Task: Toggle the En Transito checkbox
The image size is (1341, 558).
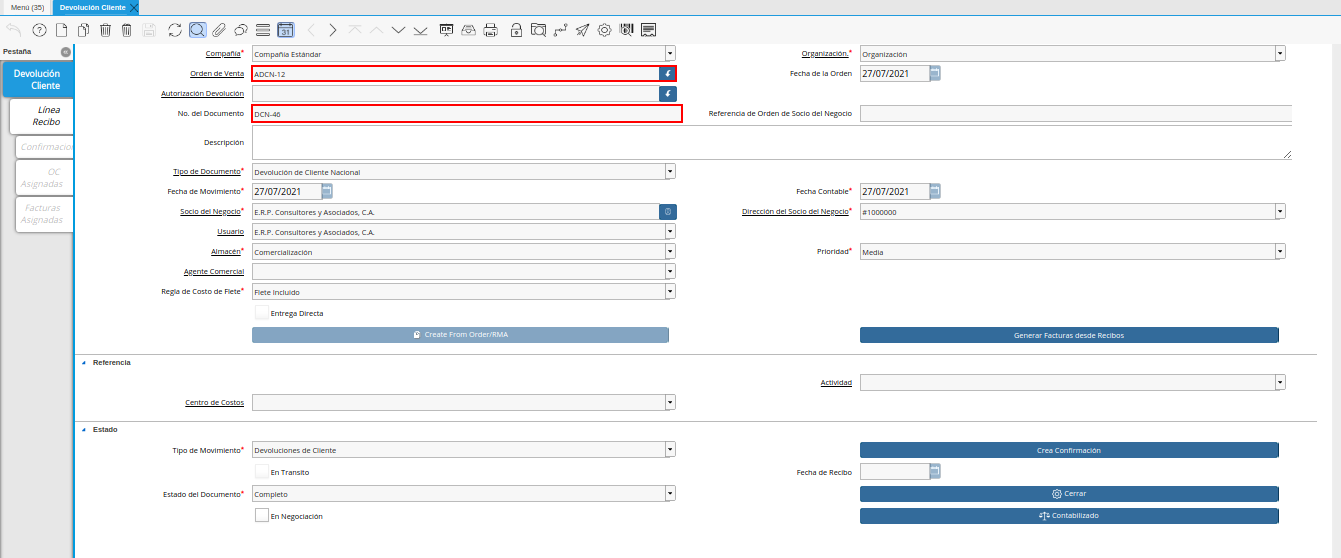Action: [261, 471]
